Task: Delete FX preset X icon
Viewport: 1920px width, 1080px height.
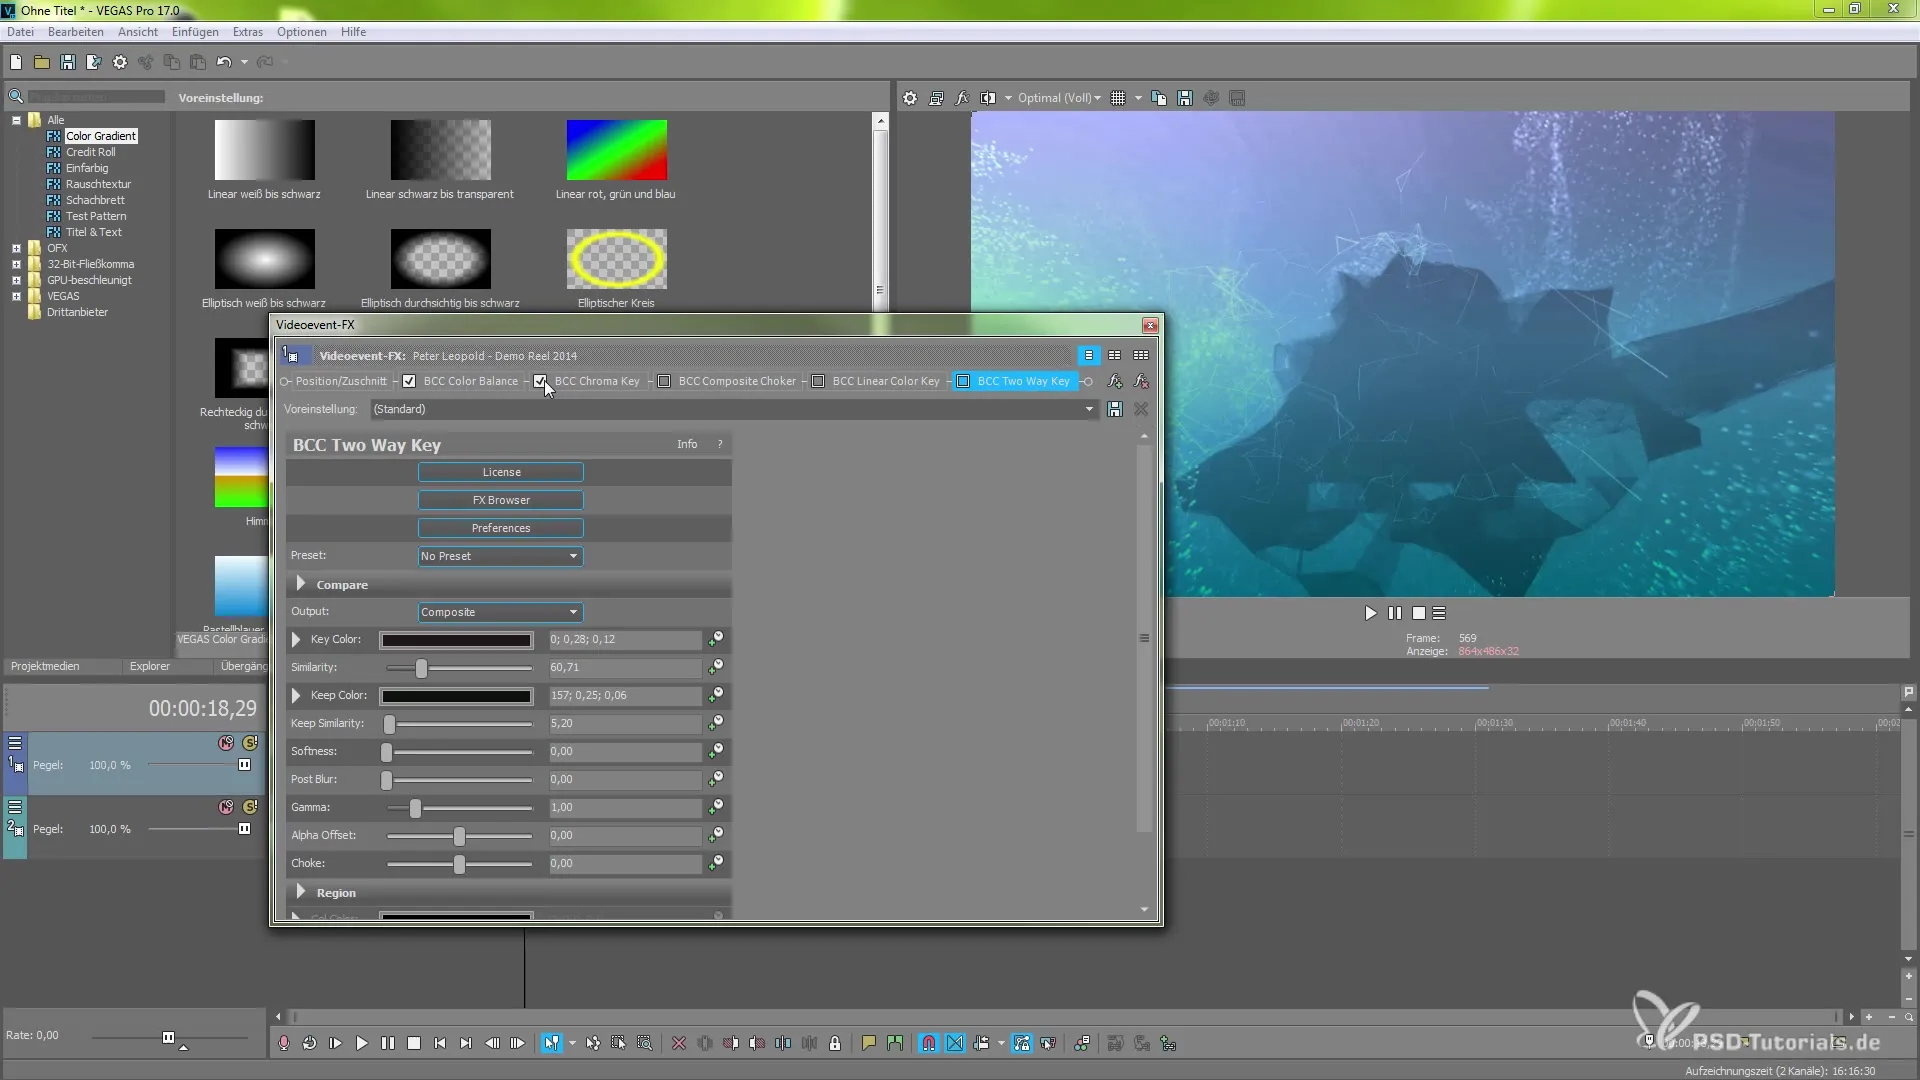Action: coord(1141,409)
